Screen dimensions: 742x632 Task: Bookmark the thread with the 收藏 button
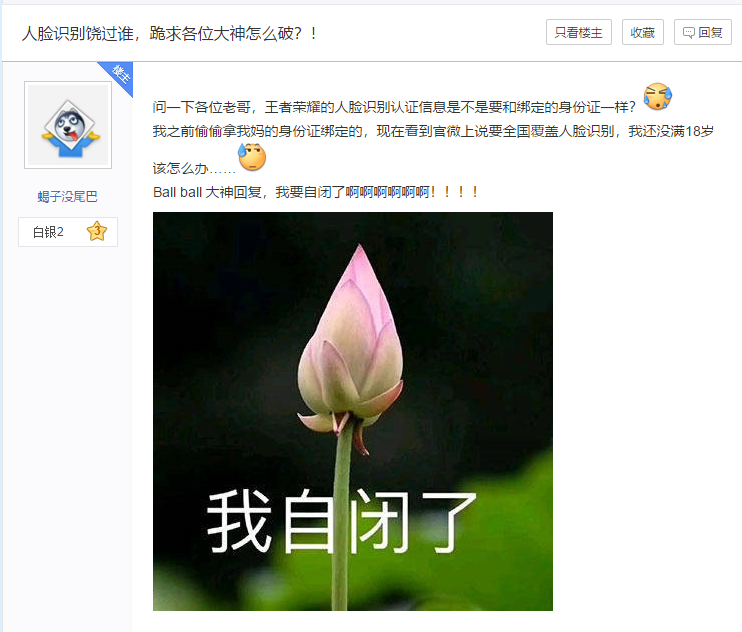pos(643,32)
